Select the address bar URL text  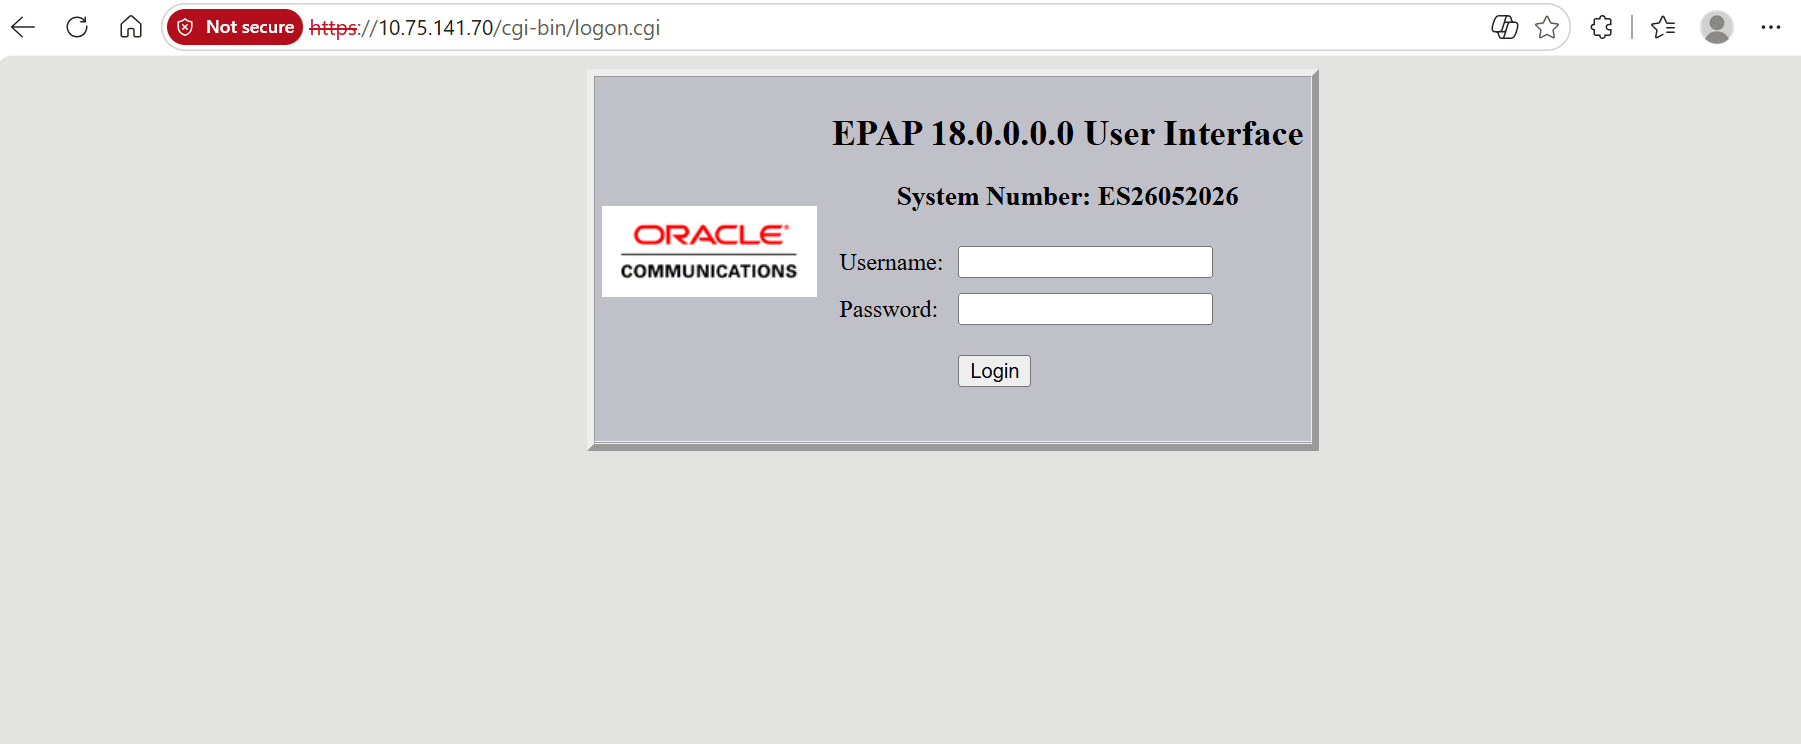tap(485, 28)
